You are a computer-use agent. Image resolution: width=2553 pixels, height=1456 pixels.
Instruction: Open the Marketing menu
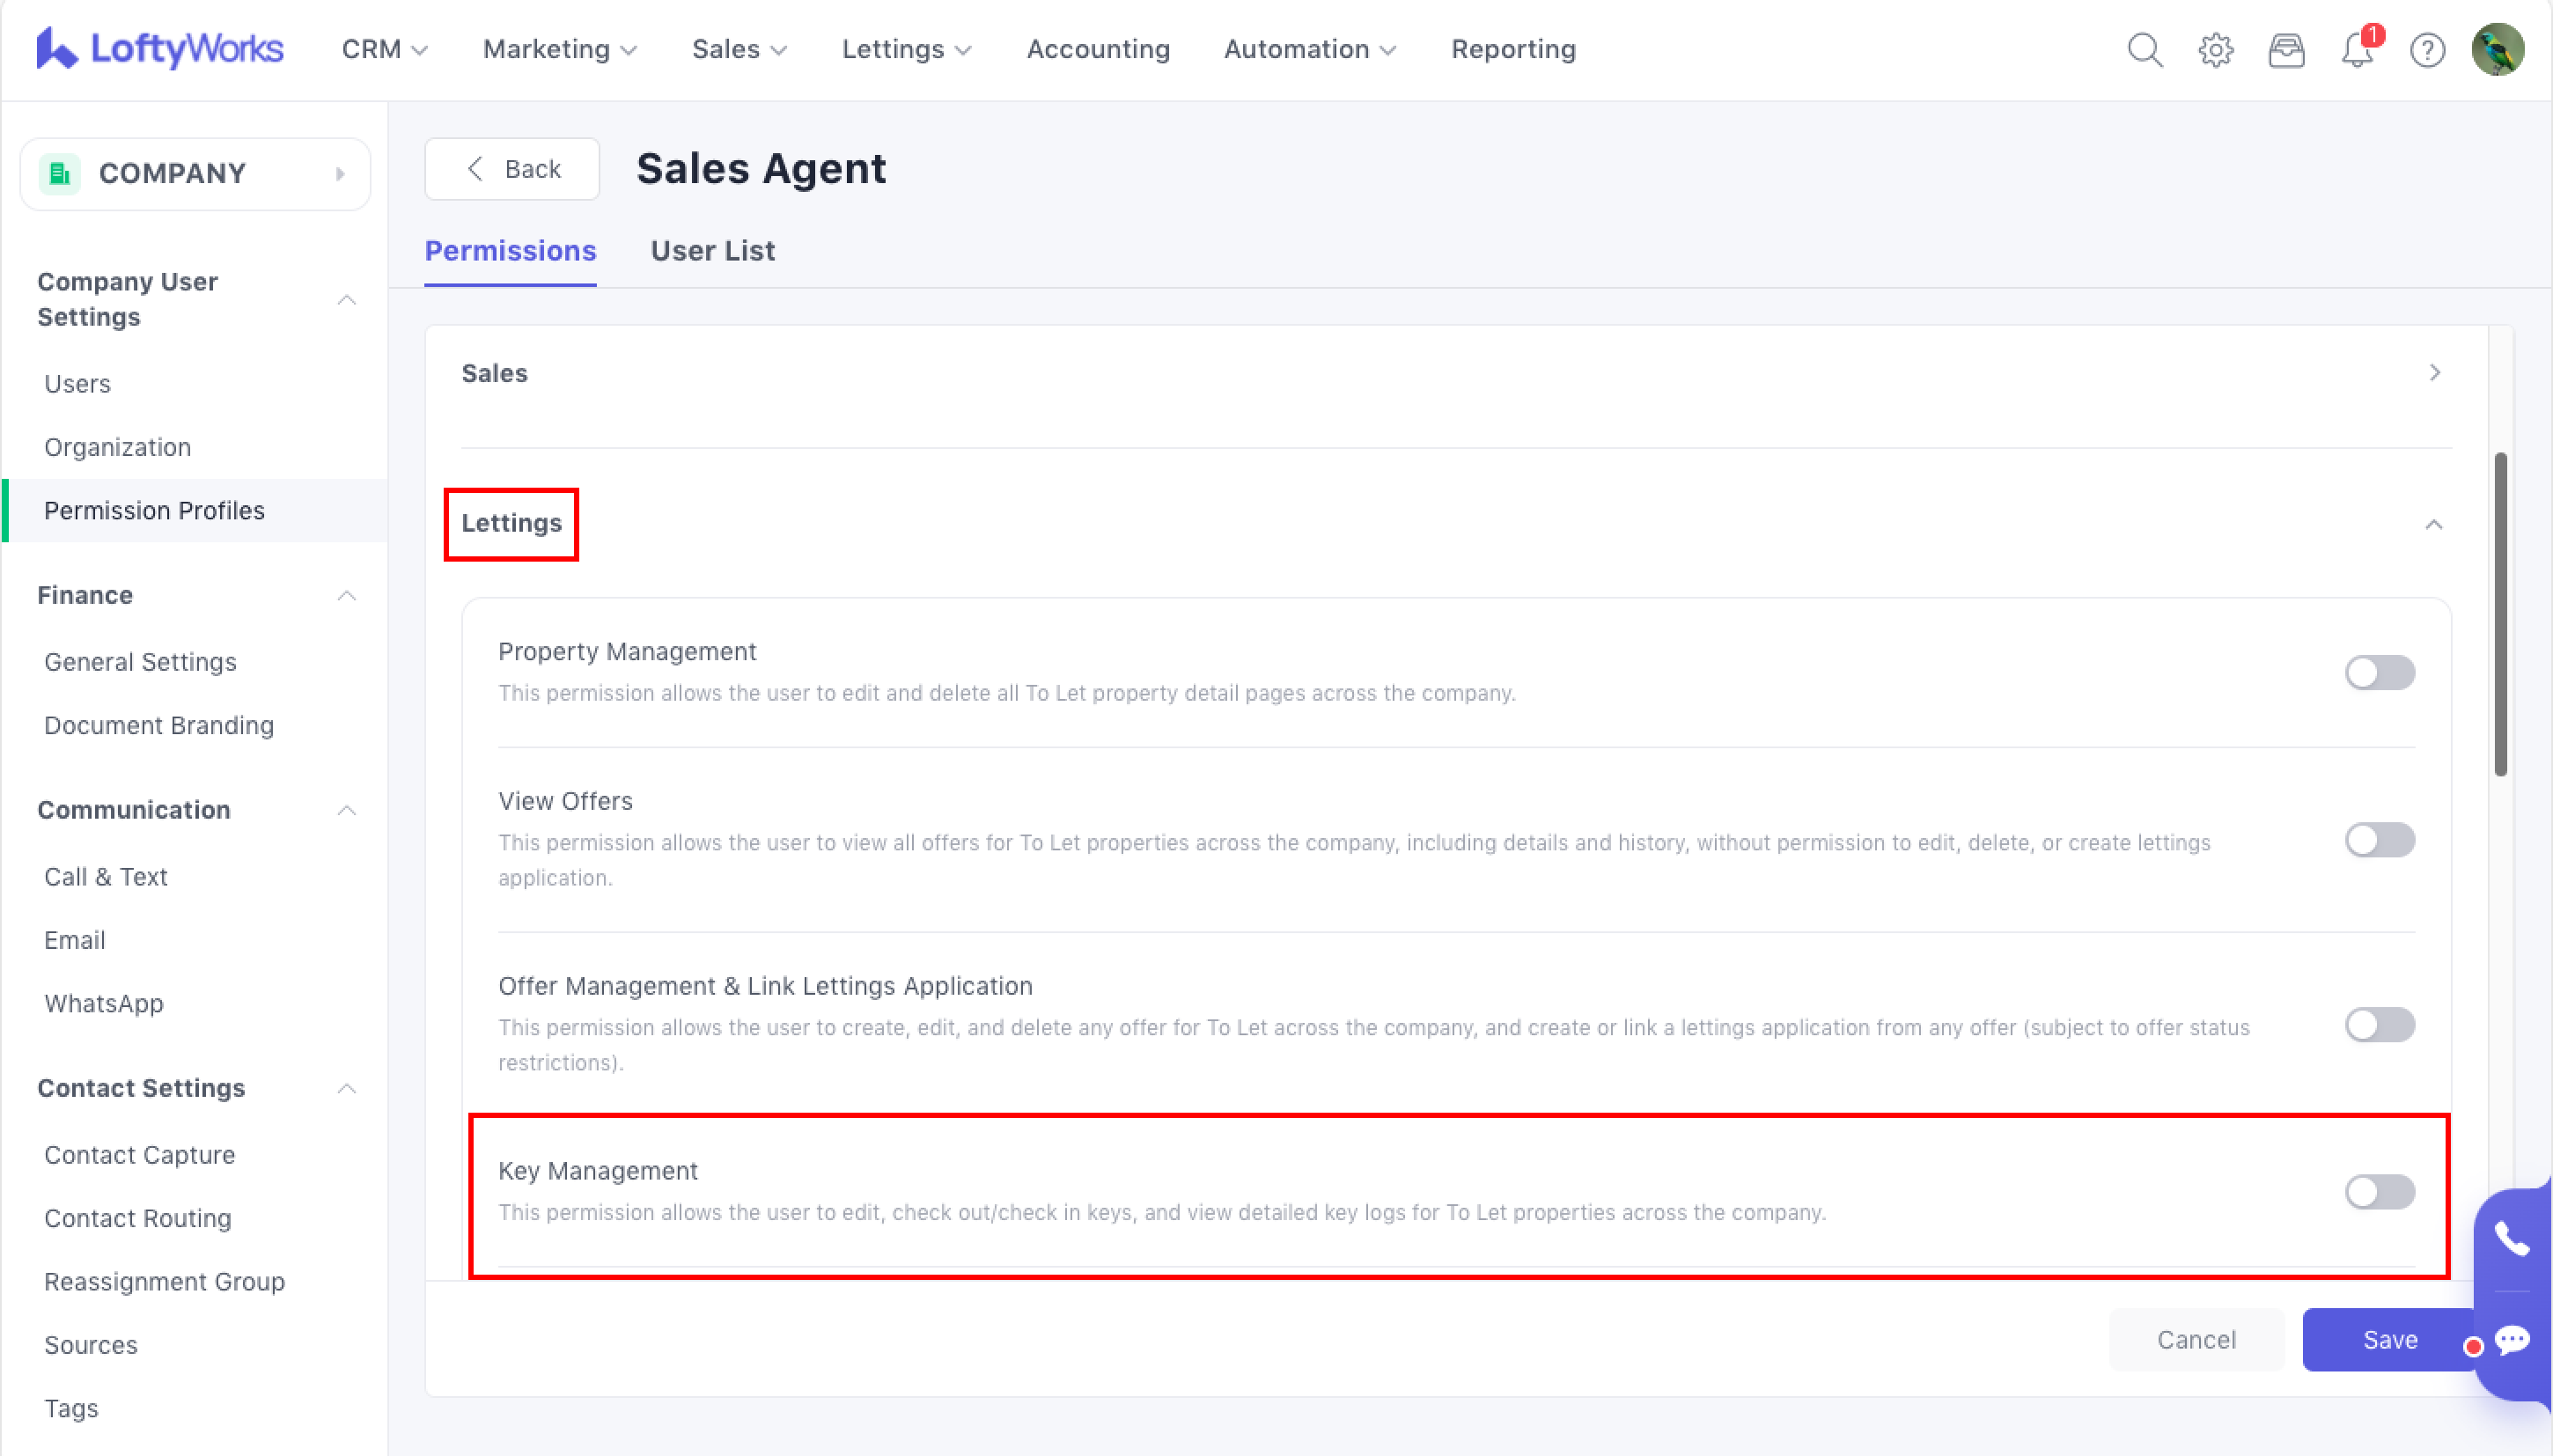(x=559, y=49)
